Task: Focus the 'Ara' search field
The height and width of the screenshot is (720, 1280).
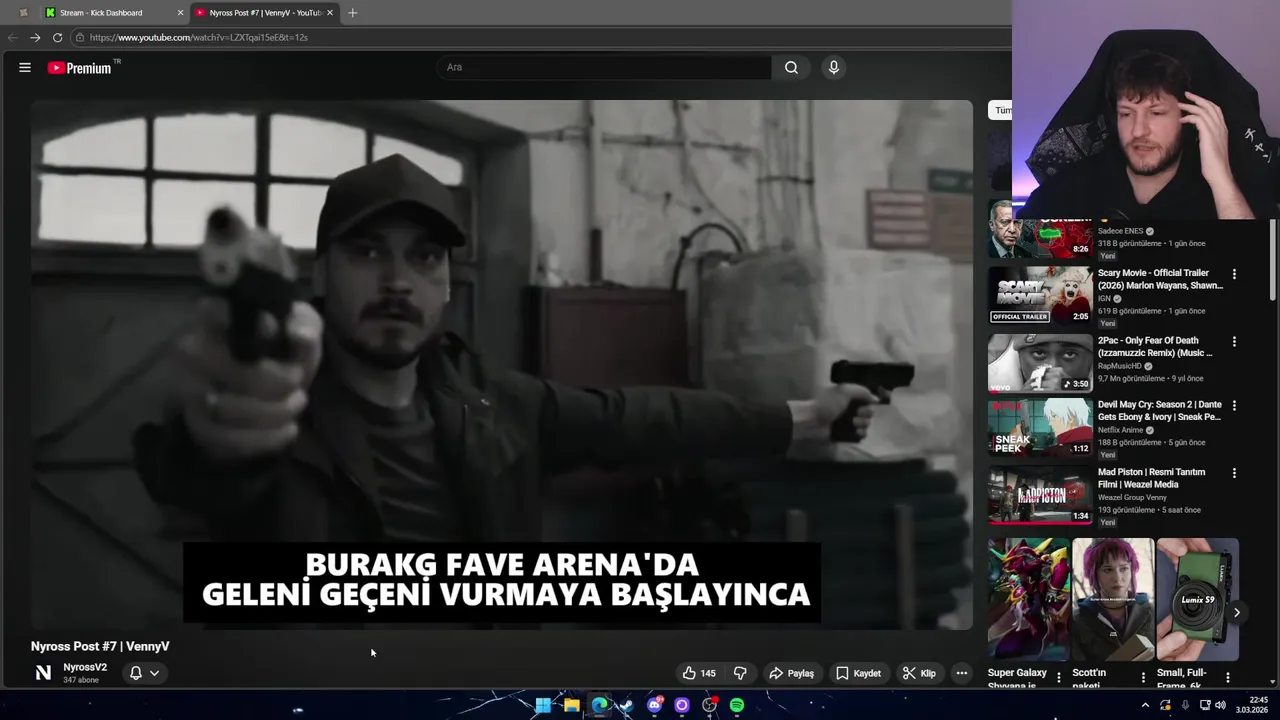Action: tap(603, 68)
